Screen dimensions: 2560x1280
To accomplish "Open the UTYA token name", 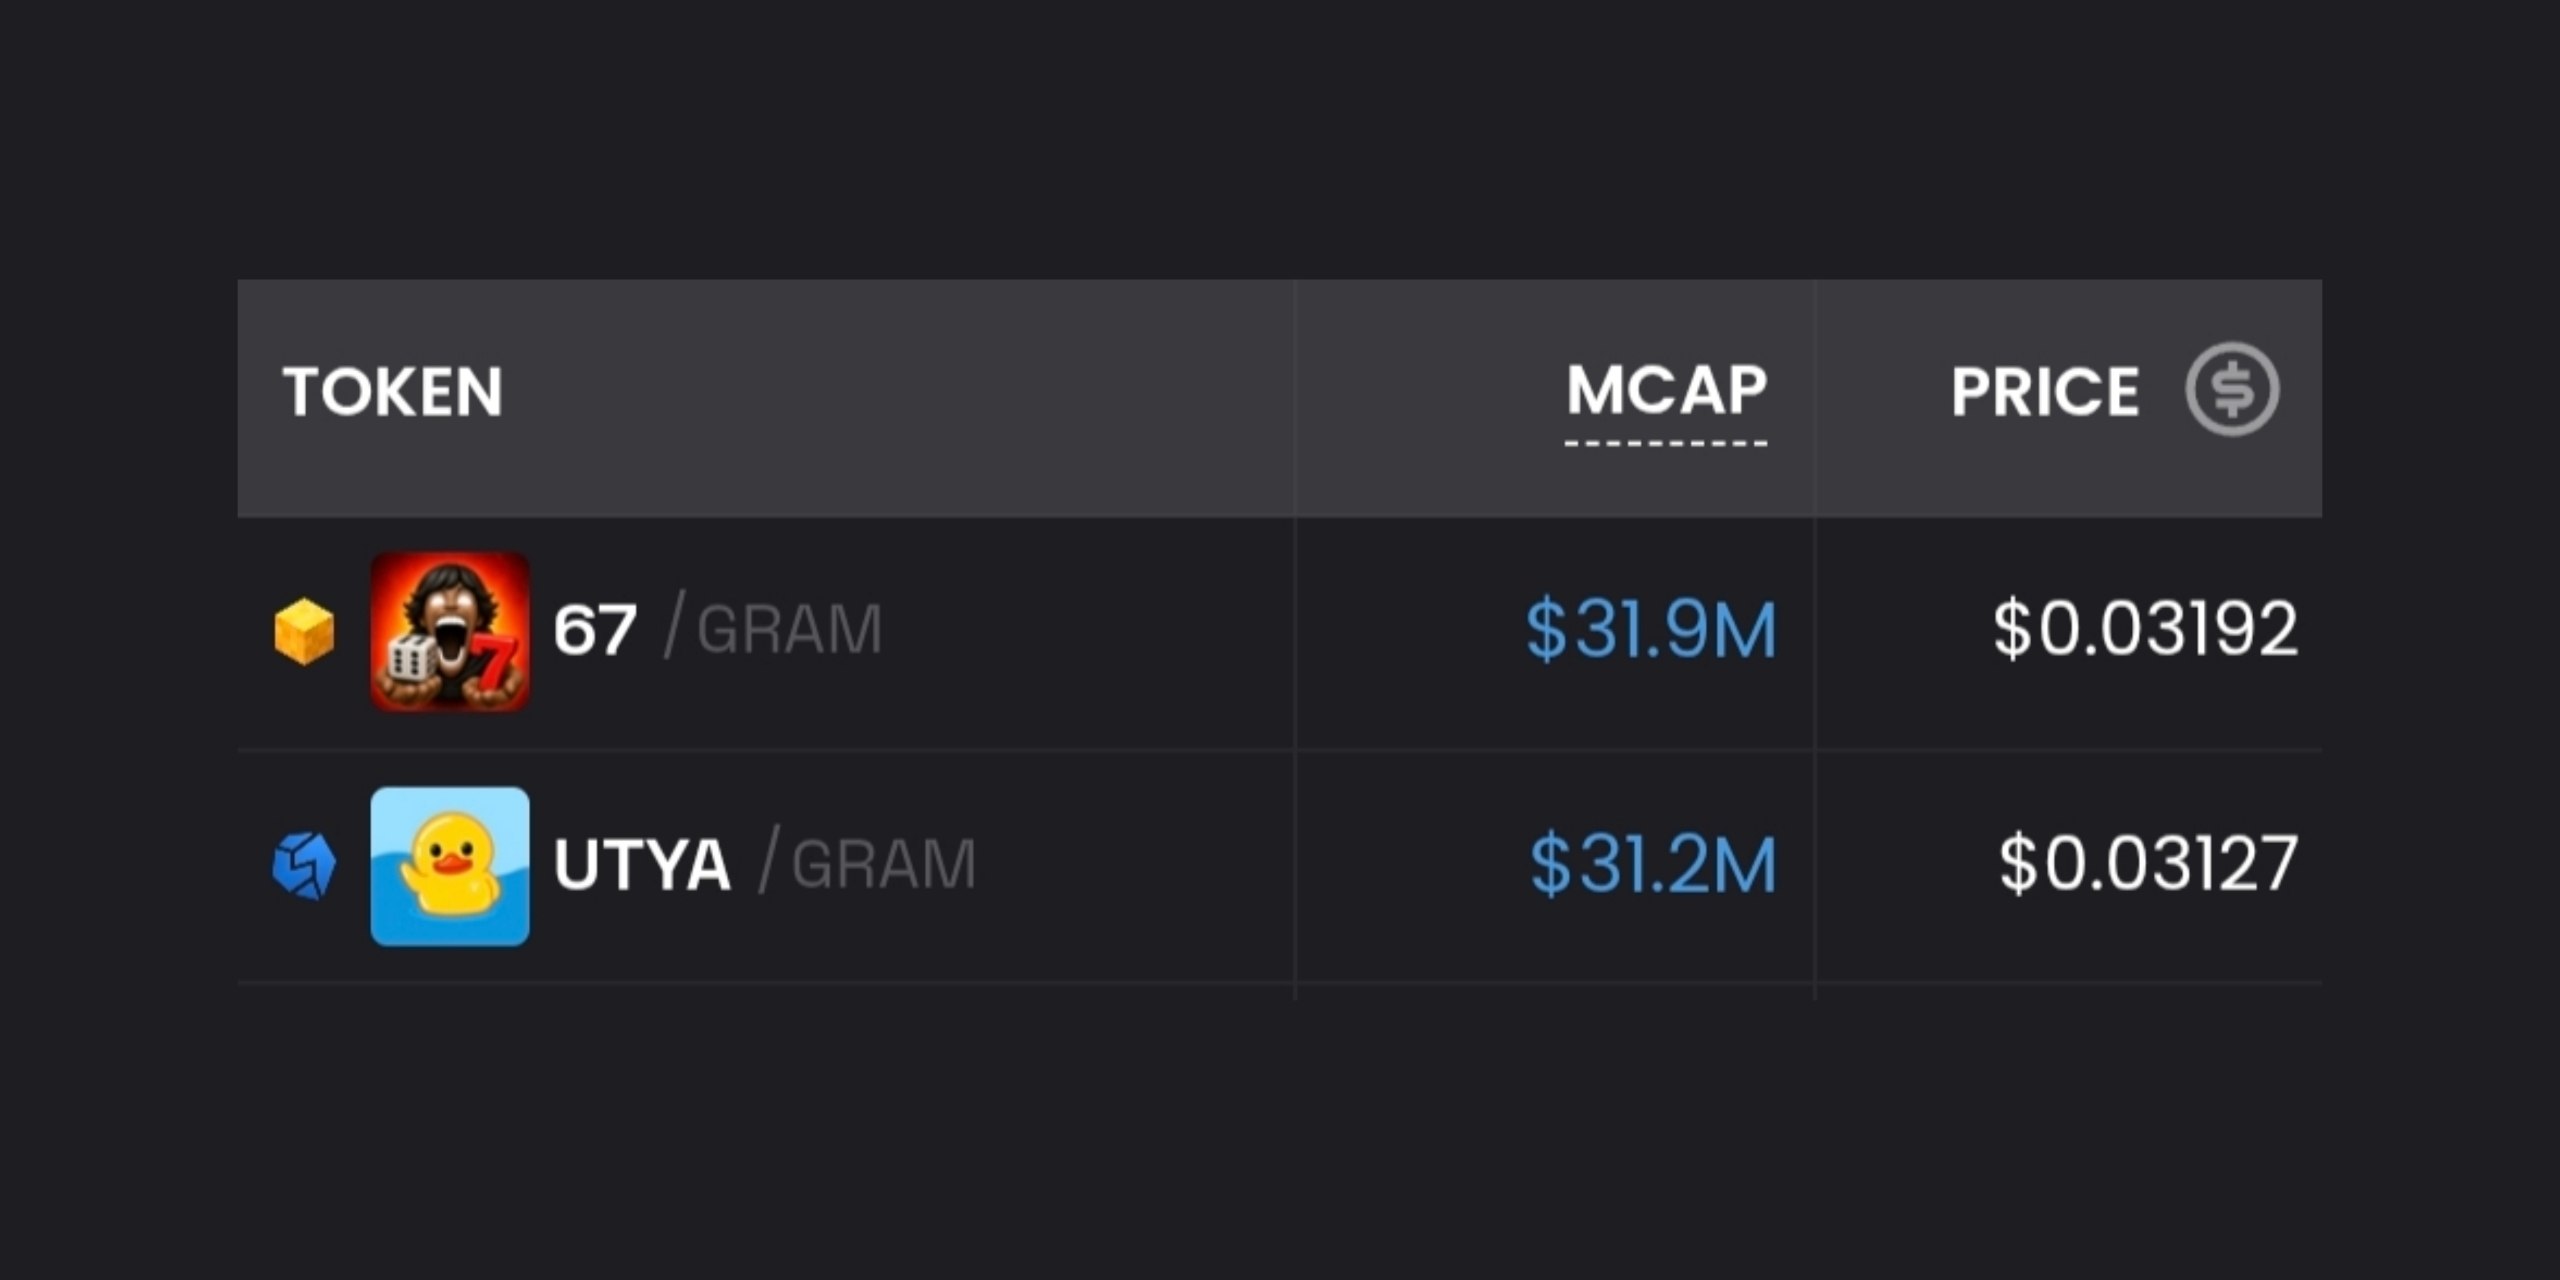I will [642, 865].
